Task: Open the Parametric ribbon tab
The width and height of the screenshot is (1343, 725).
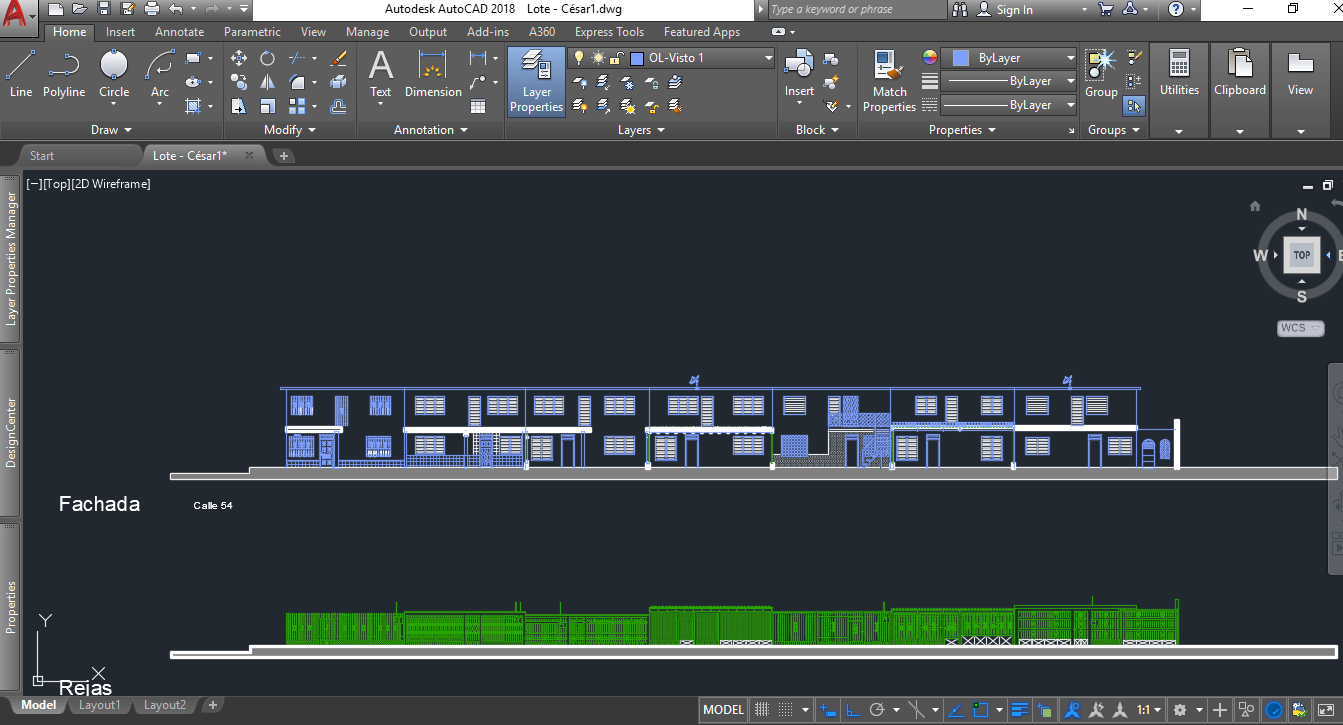Action: tap(252, 32)
